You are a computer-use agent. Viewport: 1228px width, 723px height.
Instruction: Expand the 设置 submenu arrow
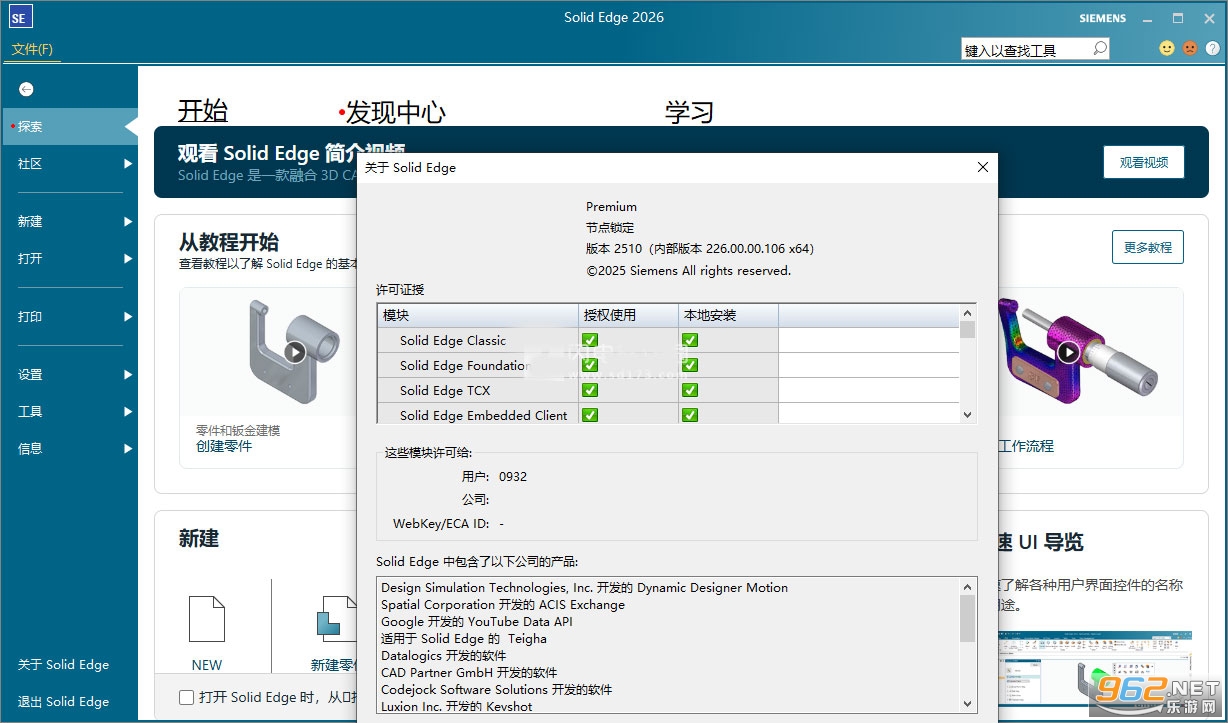point(128,374)
